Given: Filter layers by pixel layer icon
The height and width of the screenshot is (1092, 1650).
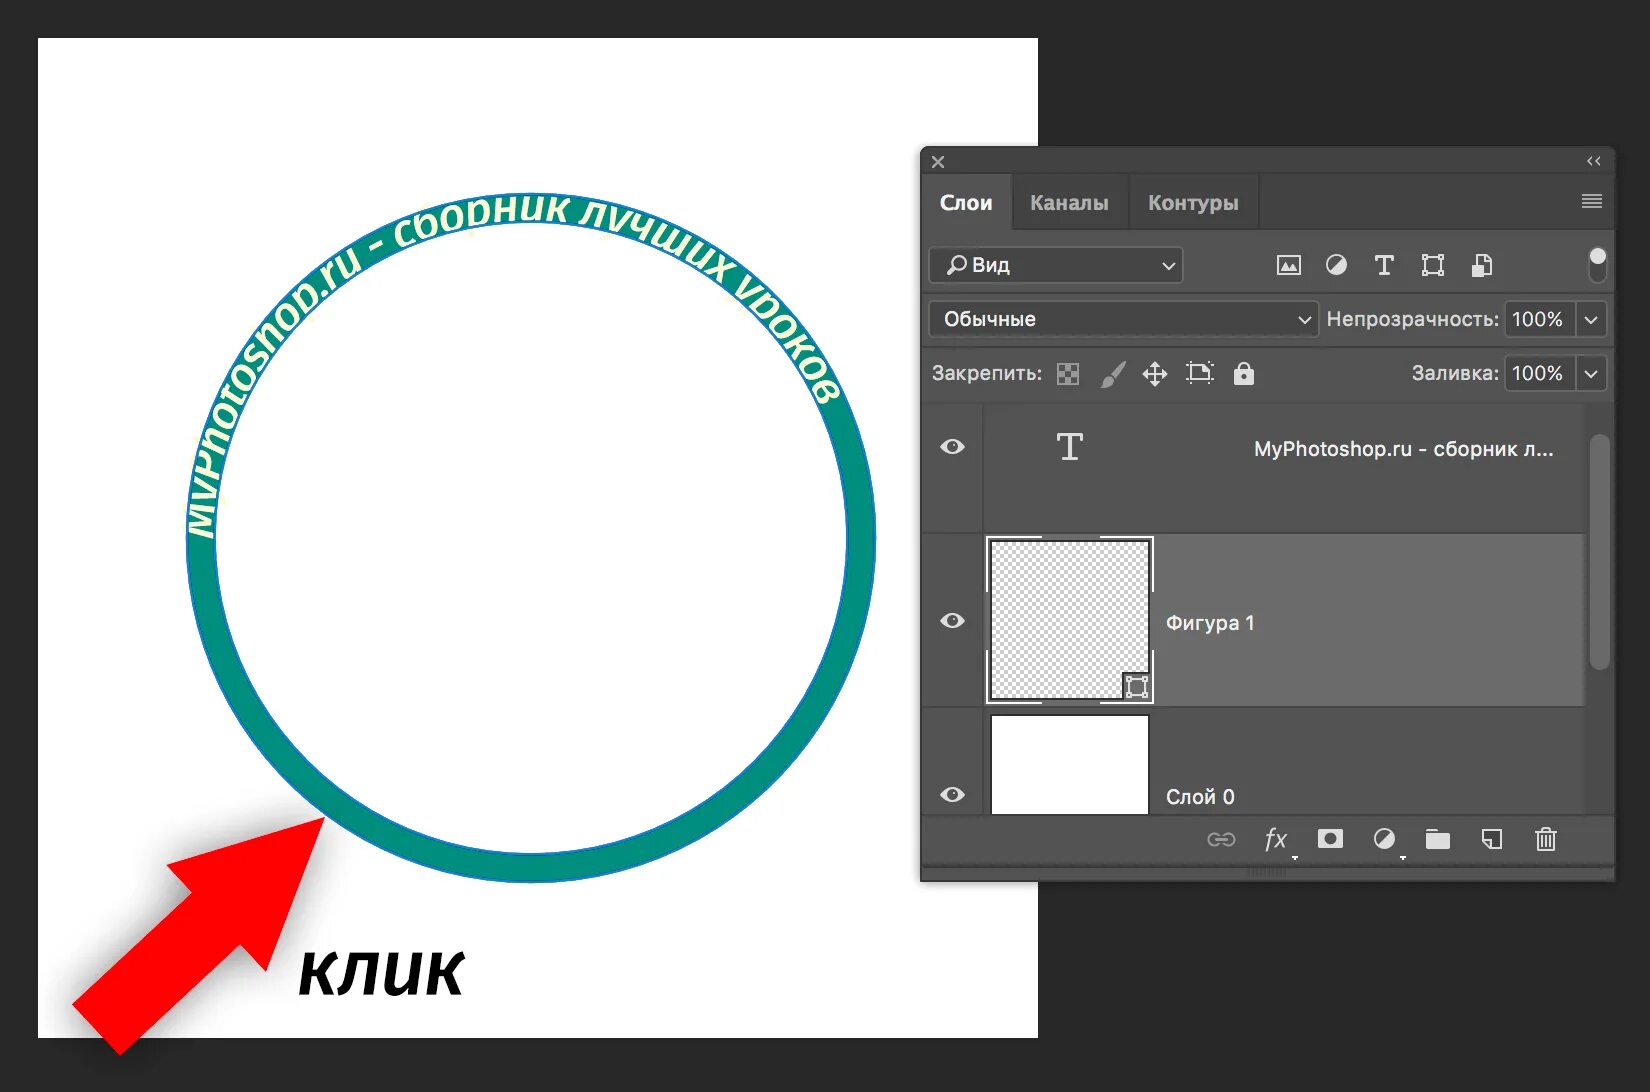Looking at the screenshot, I should point(1289,265).
